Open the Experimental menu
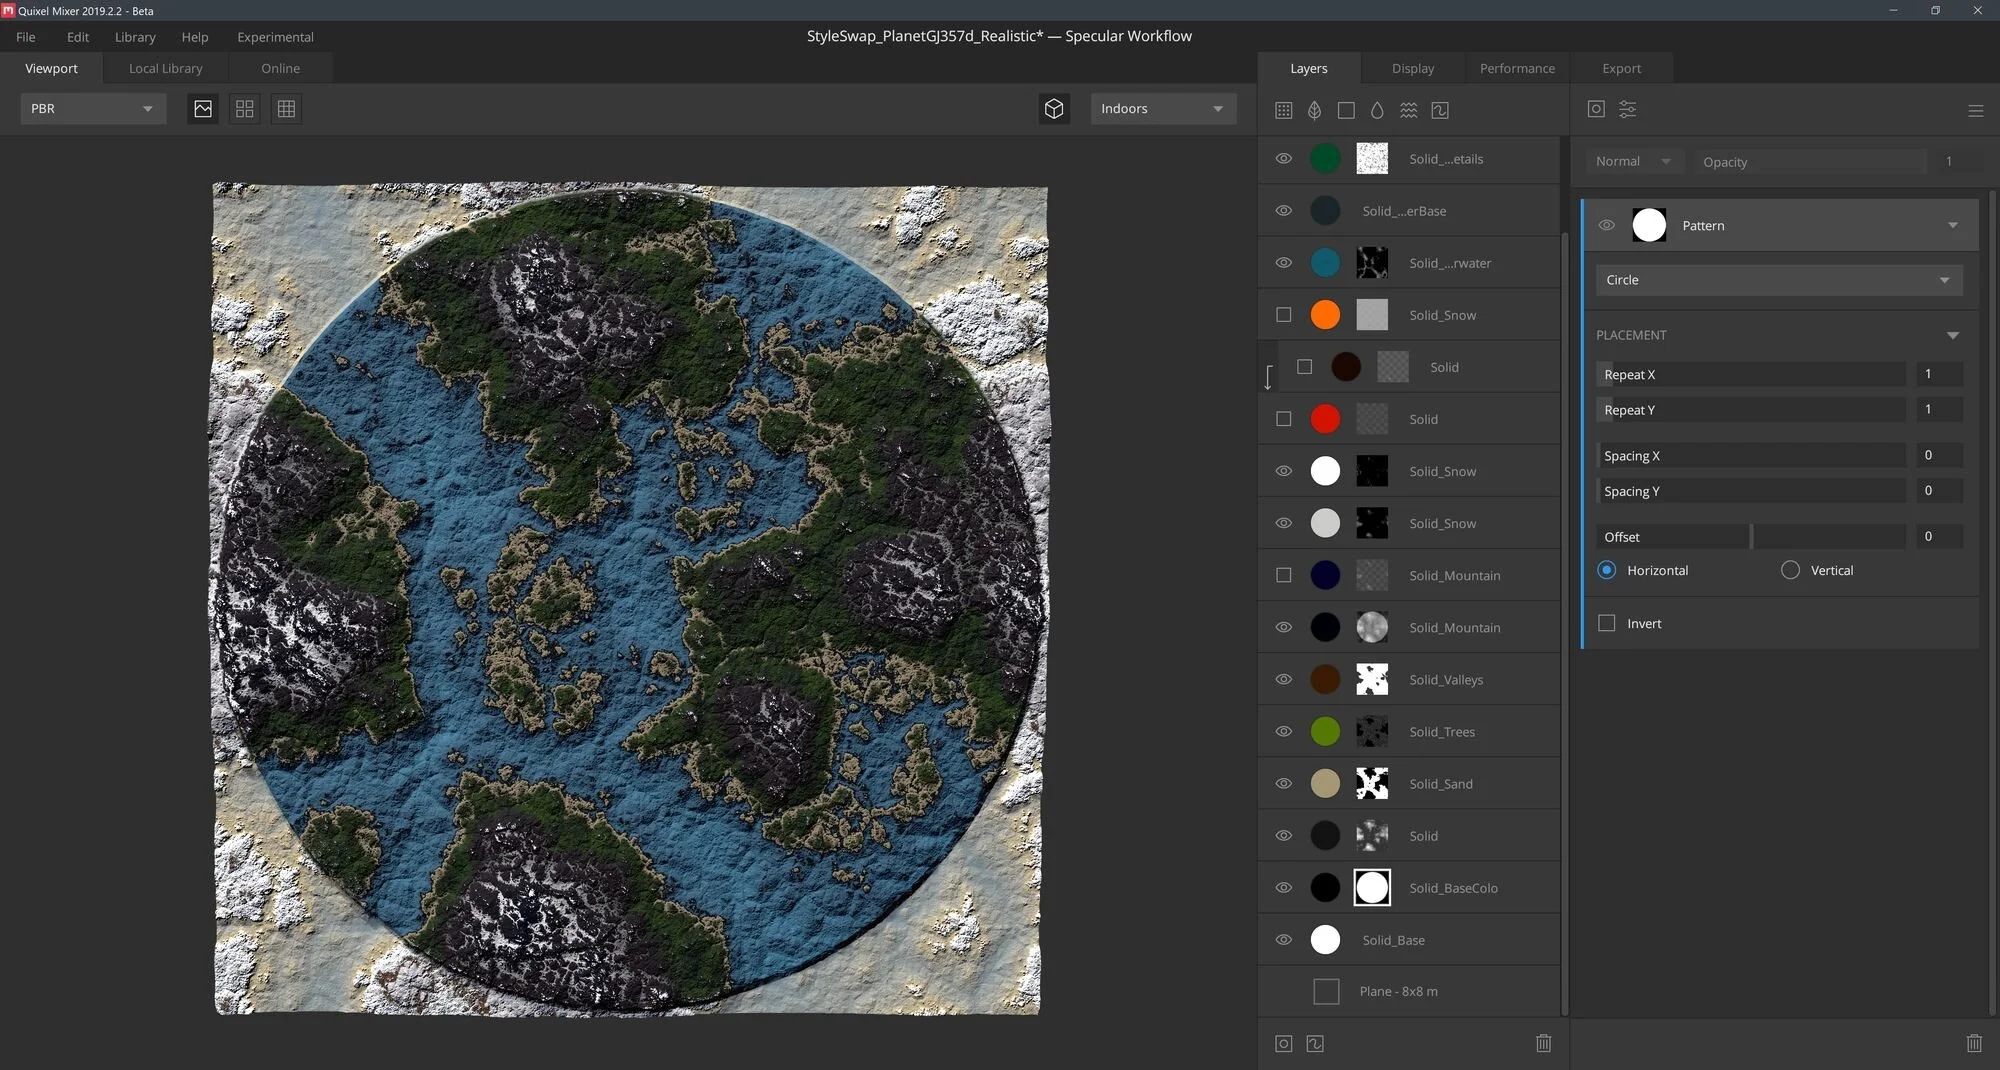This screenshot has width=2000, height=1070. click(275, 37)
